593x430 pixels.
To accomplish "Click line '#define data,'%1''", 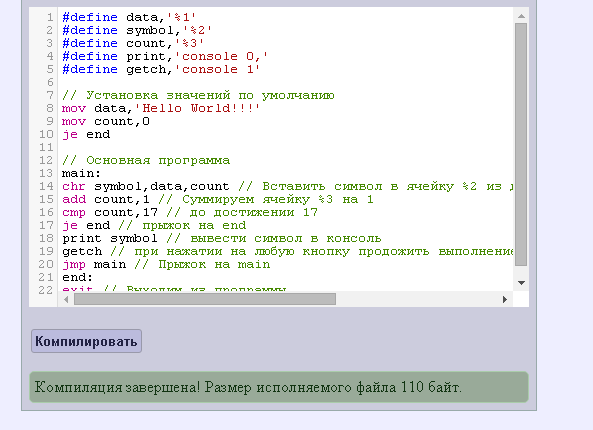I will coord(129,17).
